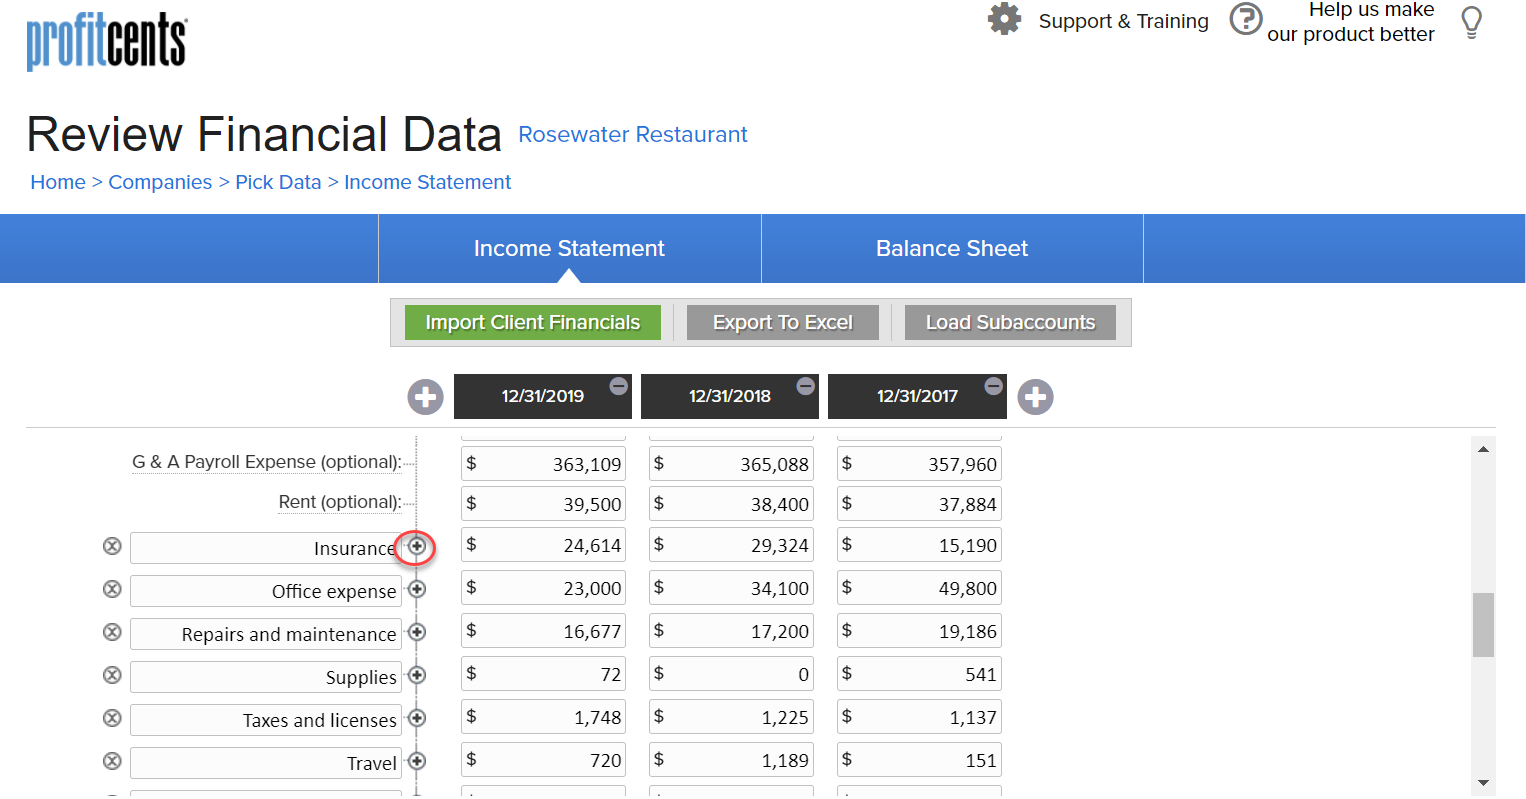Click the scroll up arrow
Viewport: 1526px width, 799px height.
[1483, 449]
